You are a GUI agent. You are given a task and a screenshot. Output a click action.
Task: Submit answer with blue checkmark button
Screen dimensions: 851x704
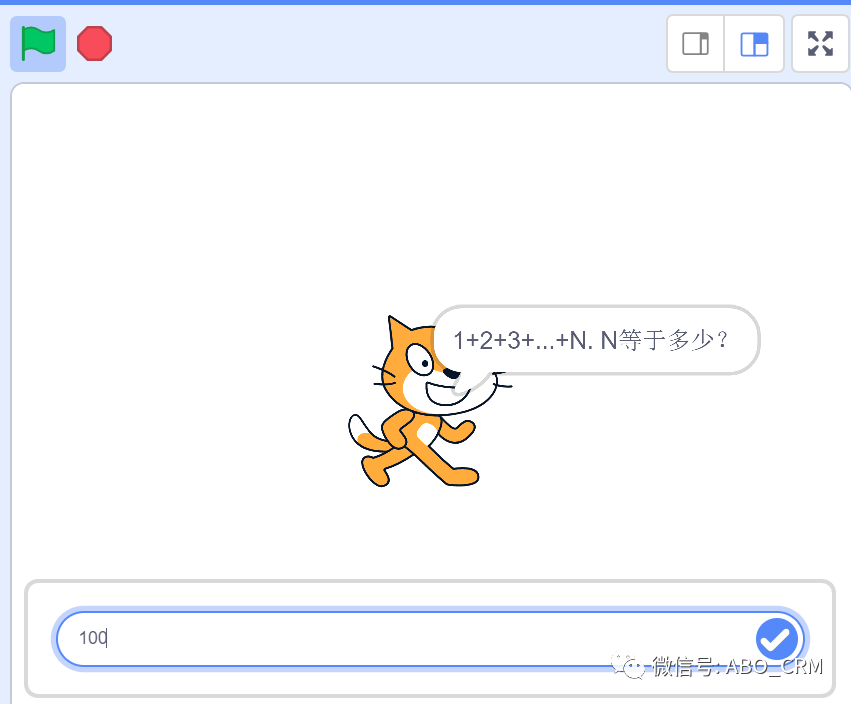[777, 639]
